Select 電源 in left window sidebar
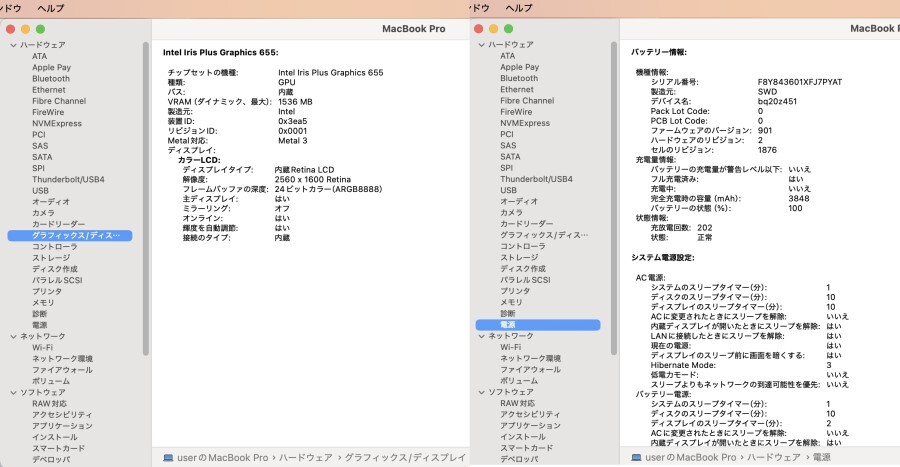The width and height of the screenshot is (900, 467). click(x=40, y=325)
